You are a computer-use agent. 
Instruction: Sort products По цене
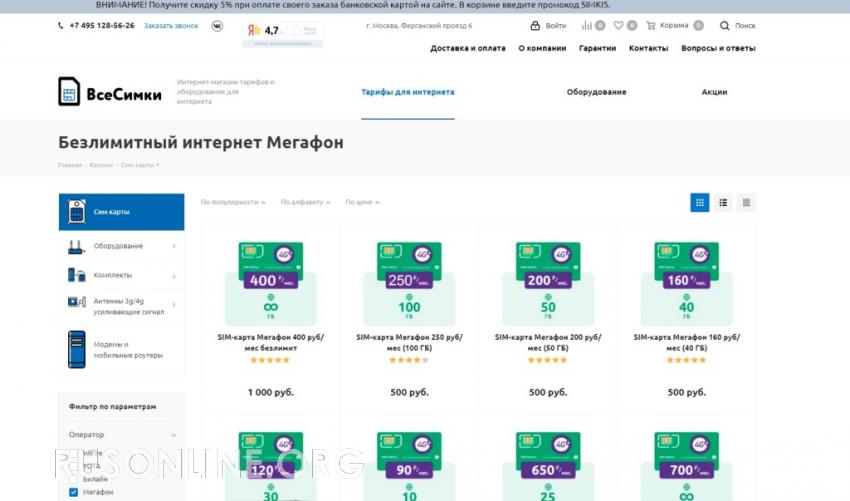362,202
